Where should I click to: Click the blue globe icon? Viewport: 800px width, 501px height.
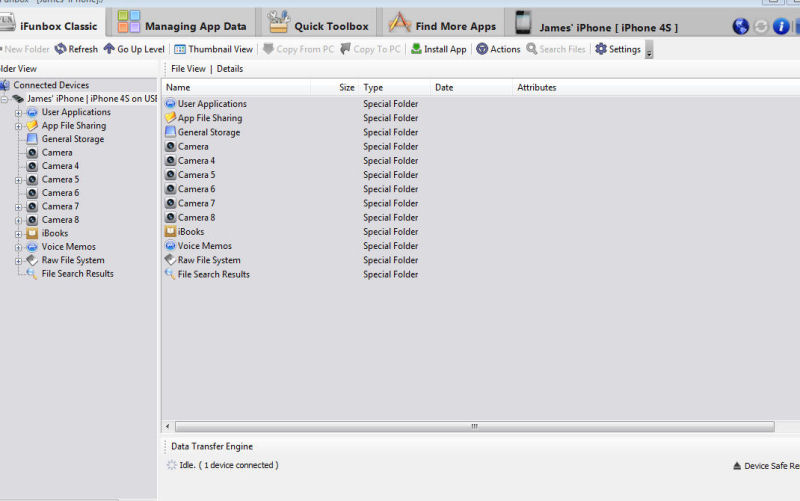click(740, 26)
